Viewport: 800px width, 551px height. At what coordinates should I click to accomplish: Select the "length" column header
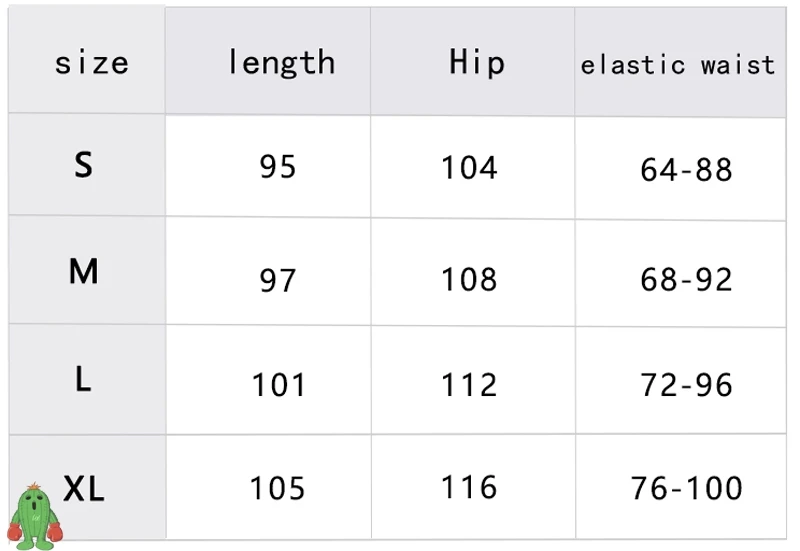pyautogui.click(x=281, y=63)
